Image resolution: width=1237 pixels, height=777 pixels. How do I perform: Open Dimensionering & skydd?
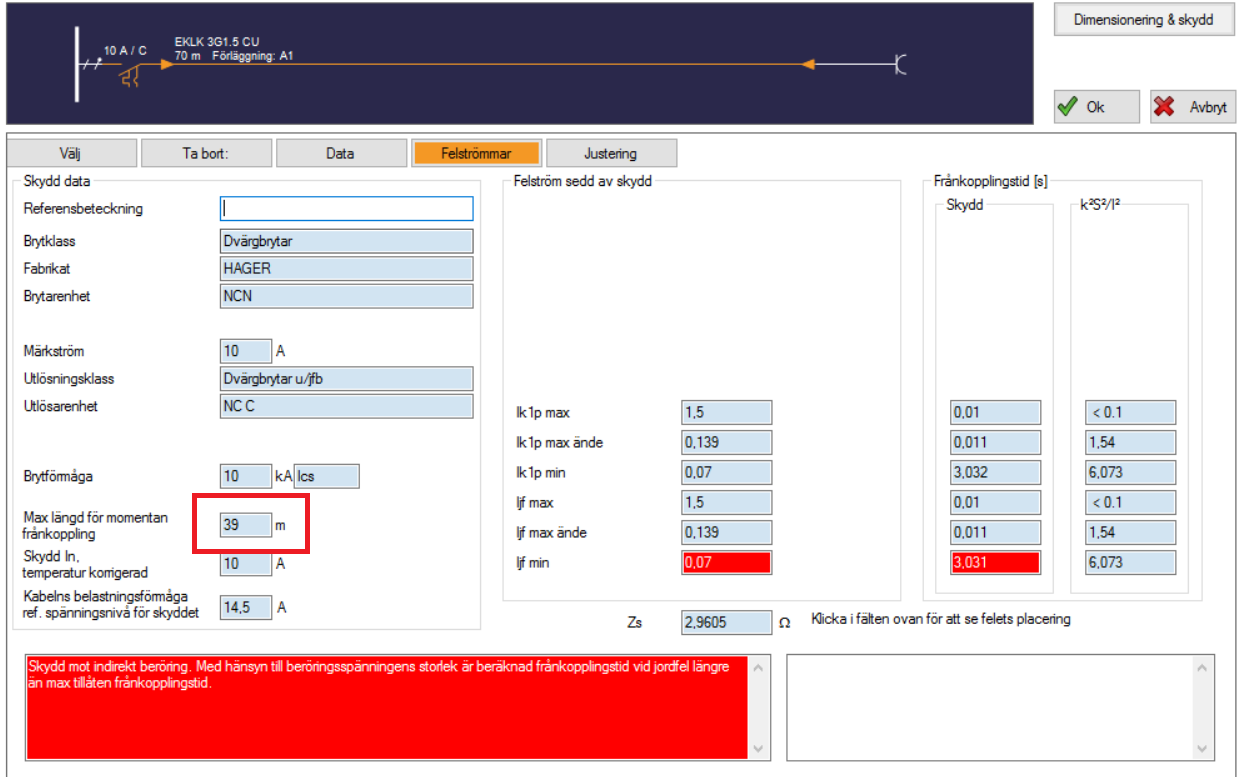point(1144,20)
